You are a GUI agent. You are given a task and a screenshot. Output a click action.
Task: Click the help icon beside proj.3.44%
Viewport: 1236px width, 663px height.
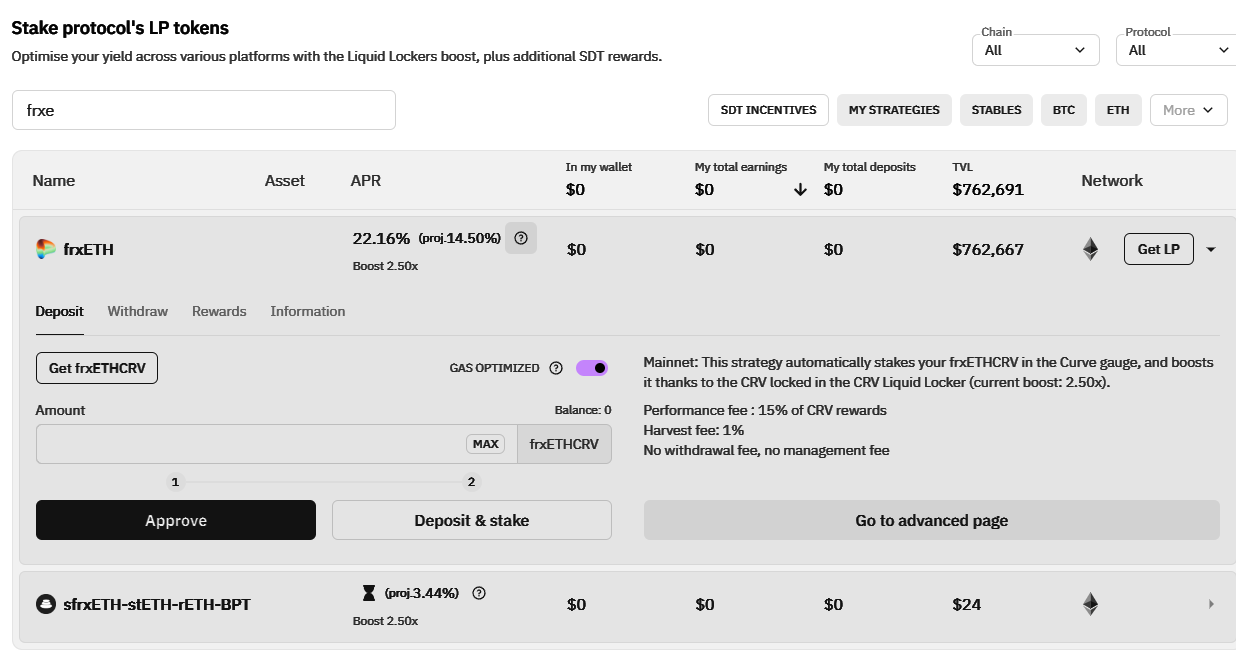pyautogui.click(x=479, y=593)
